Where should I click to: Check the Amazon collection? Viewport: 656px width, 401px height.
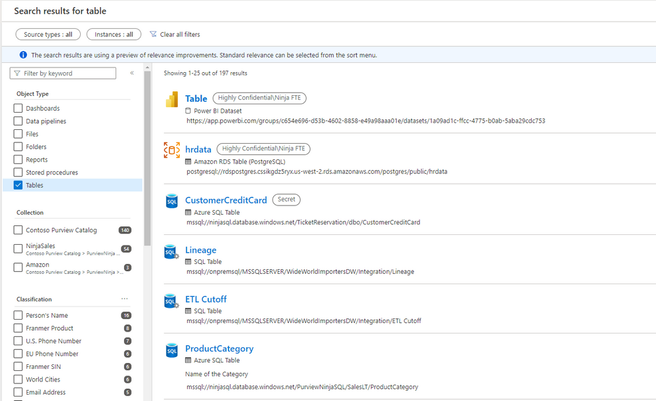tap(18, 267)
